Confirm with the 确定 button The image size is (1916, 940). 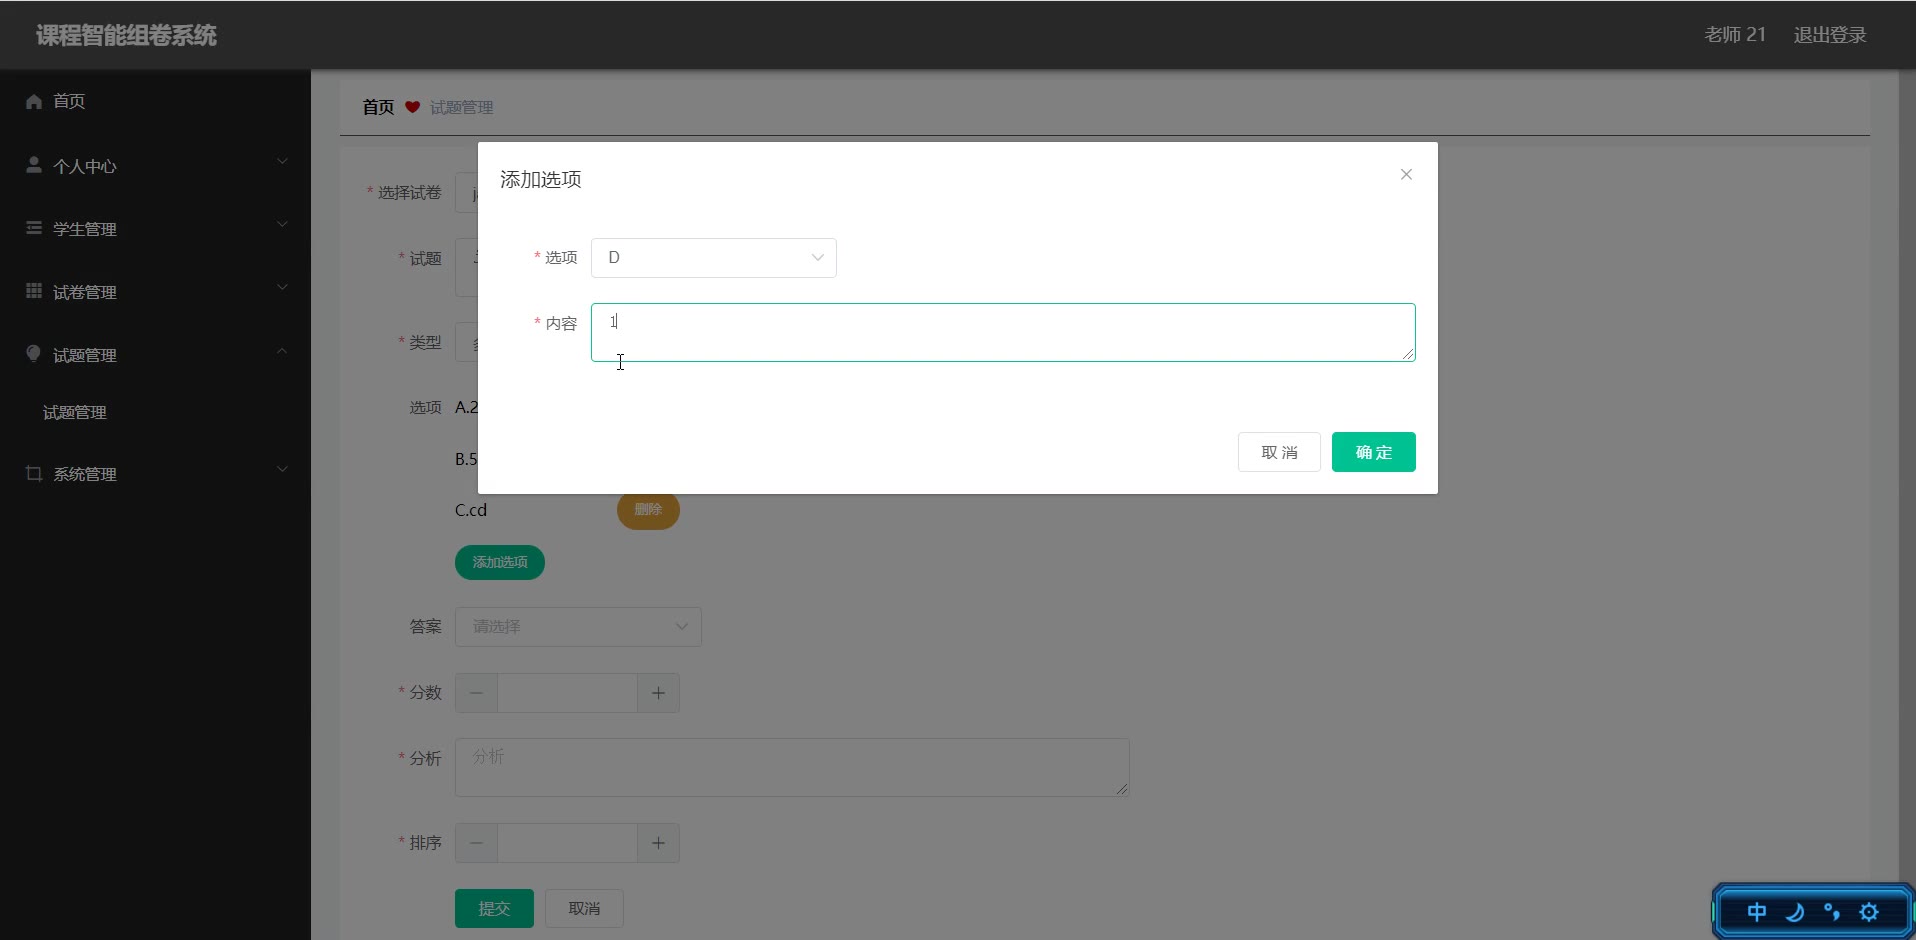1373,452
